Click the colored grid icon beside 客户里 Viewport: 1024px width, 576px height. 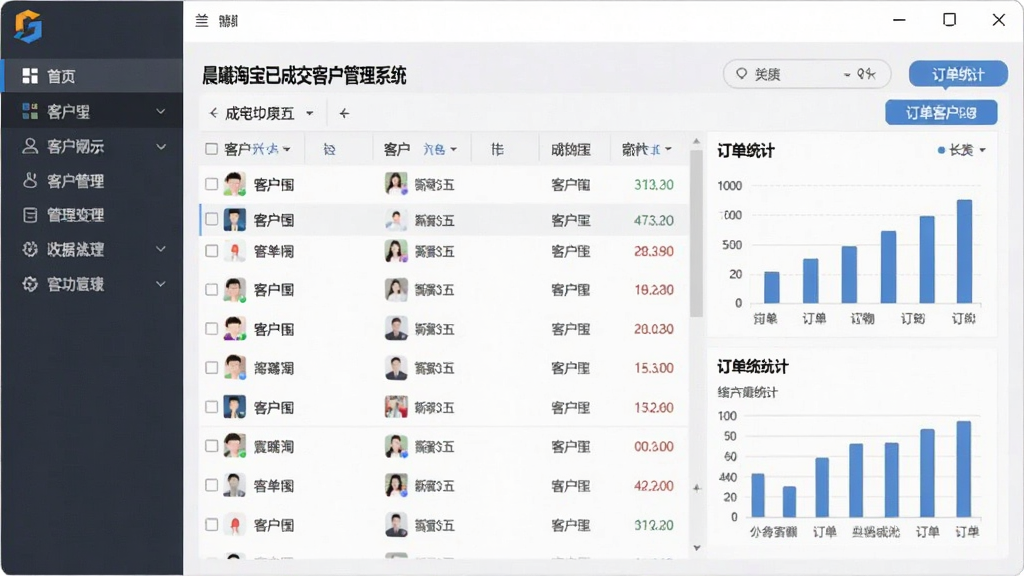[x=30, y=111]
